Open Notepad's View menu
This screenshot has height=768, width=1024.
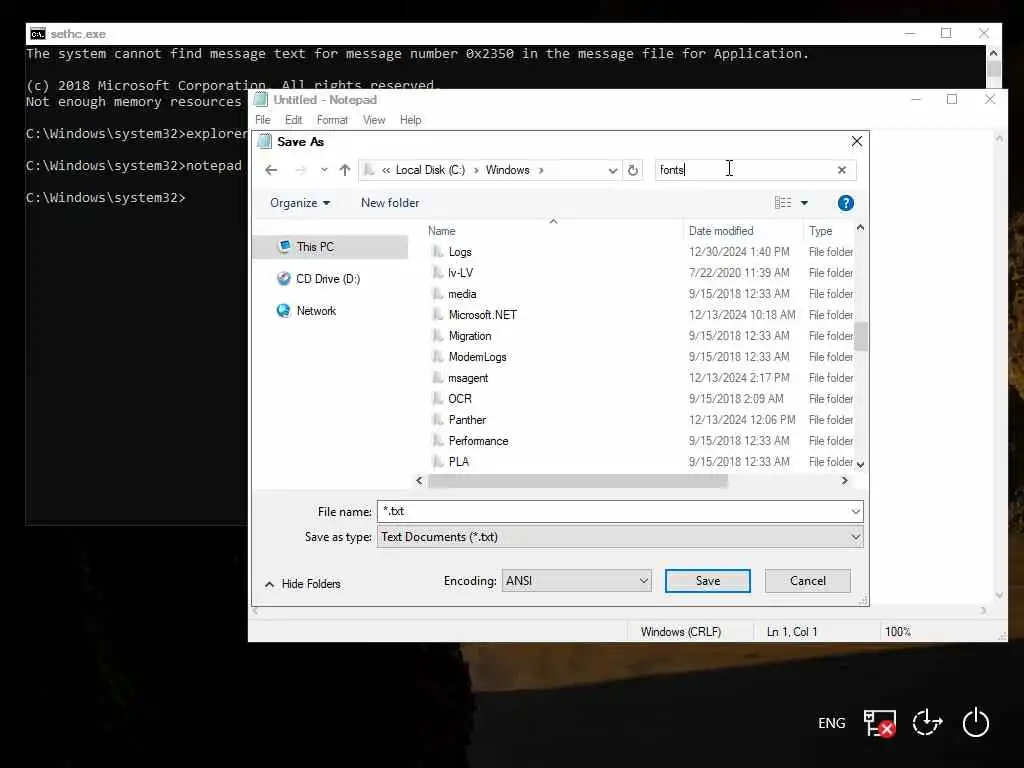tap(374, 120)
